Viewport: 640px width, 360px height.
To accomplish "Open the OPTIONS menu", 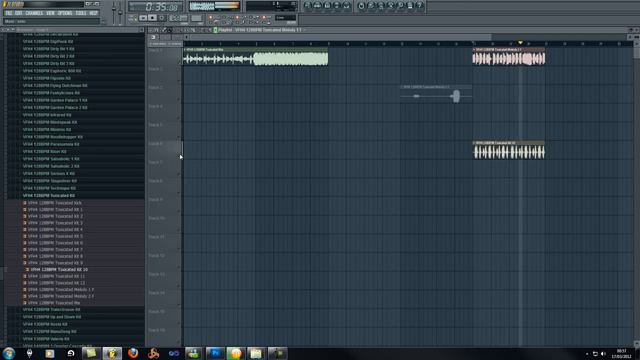I will [65, 13].
